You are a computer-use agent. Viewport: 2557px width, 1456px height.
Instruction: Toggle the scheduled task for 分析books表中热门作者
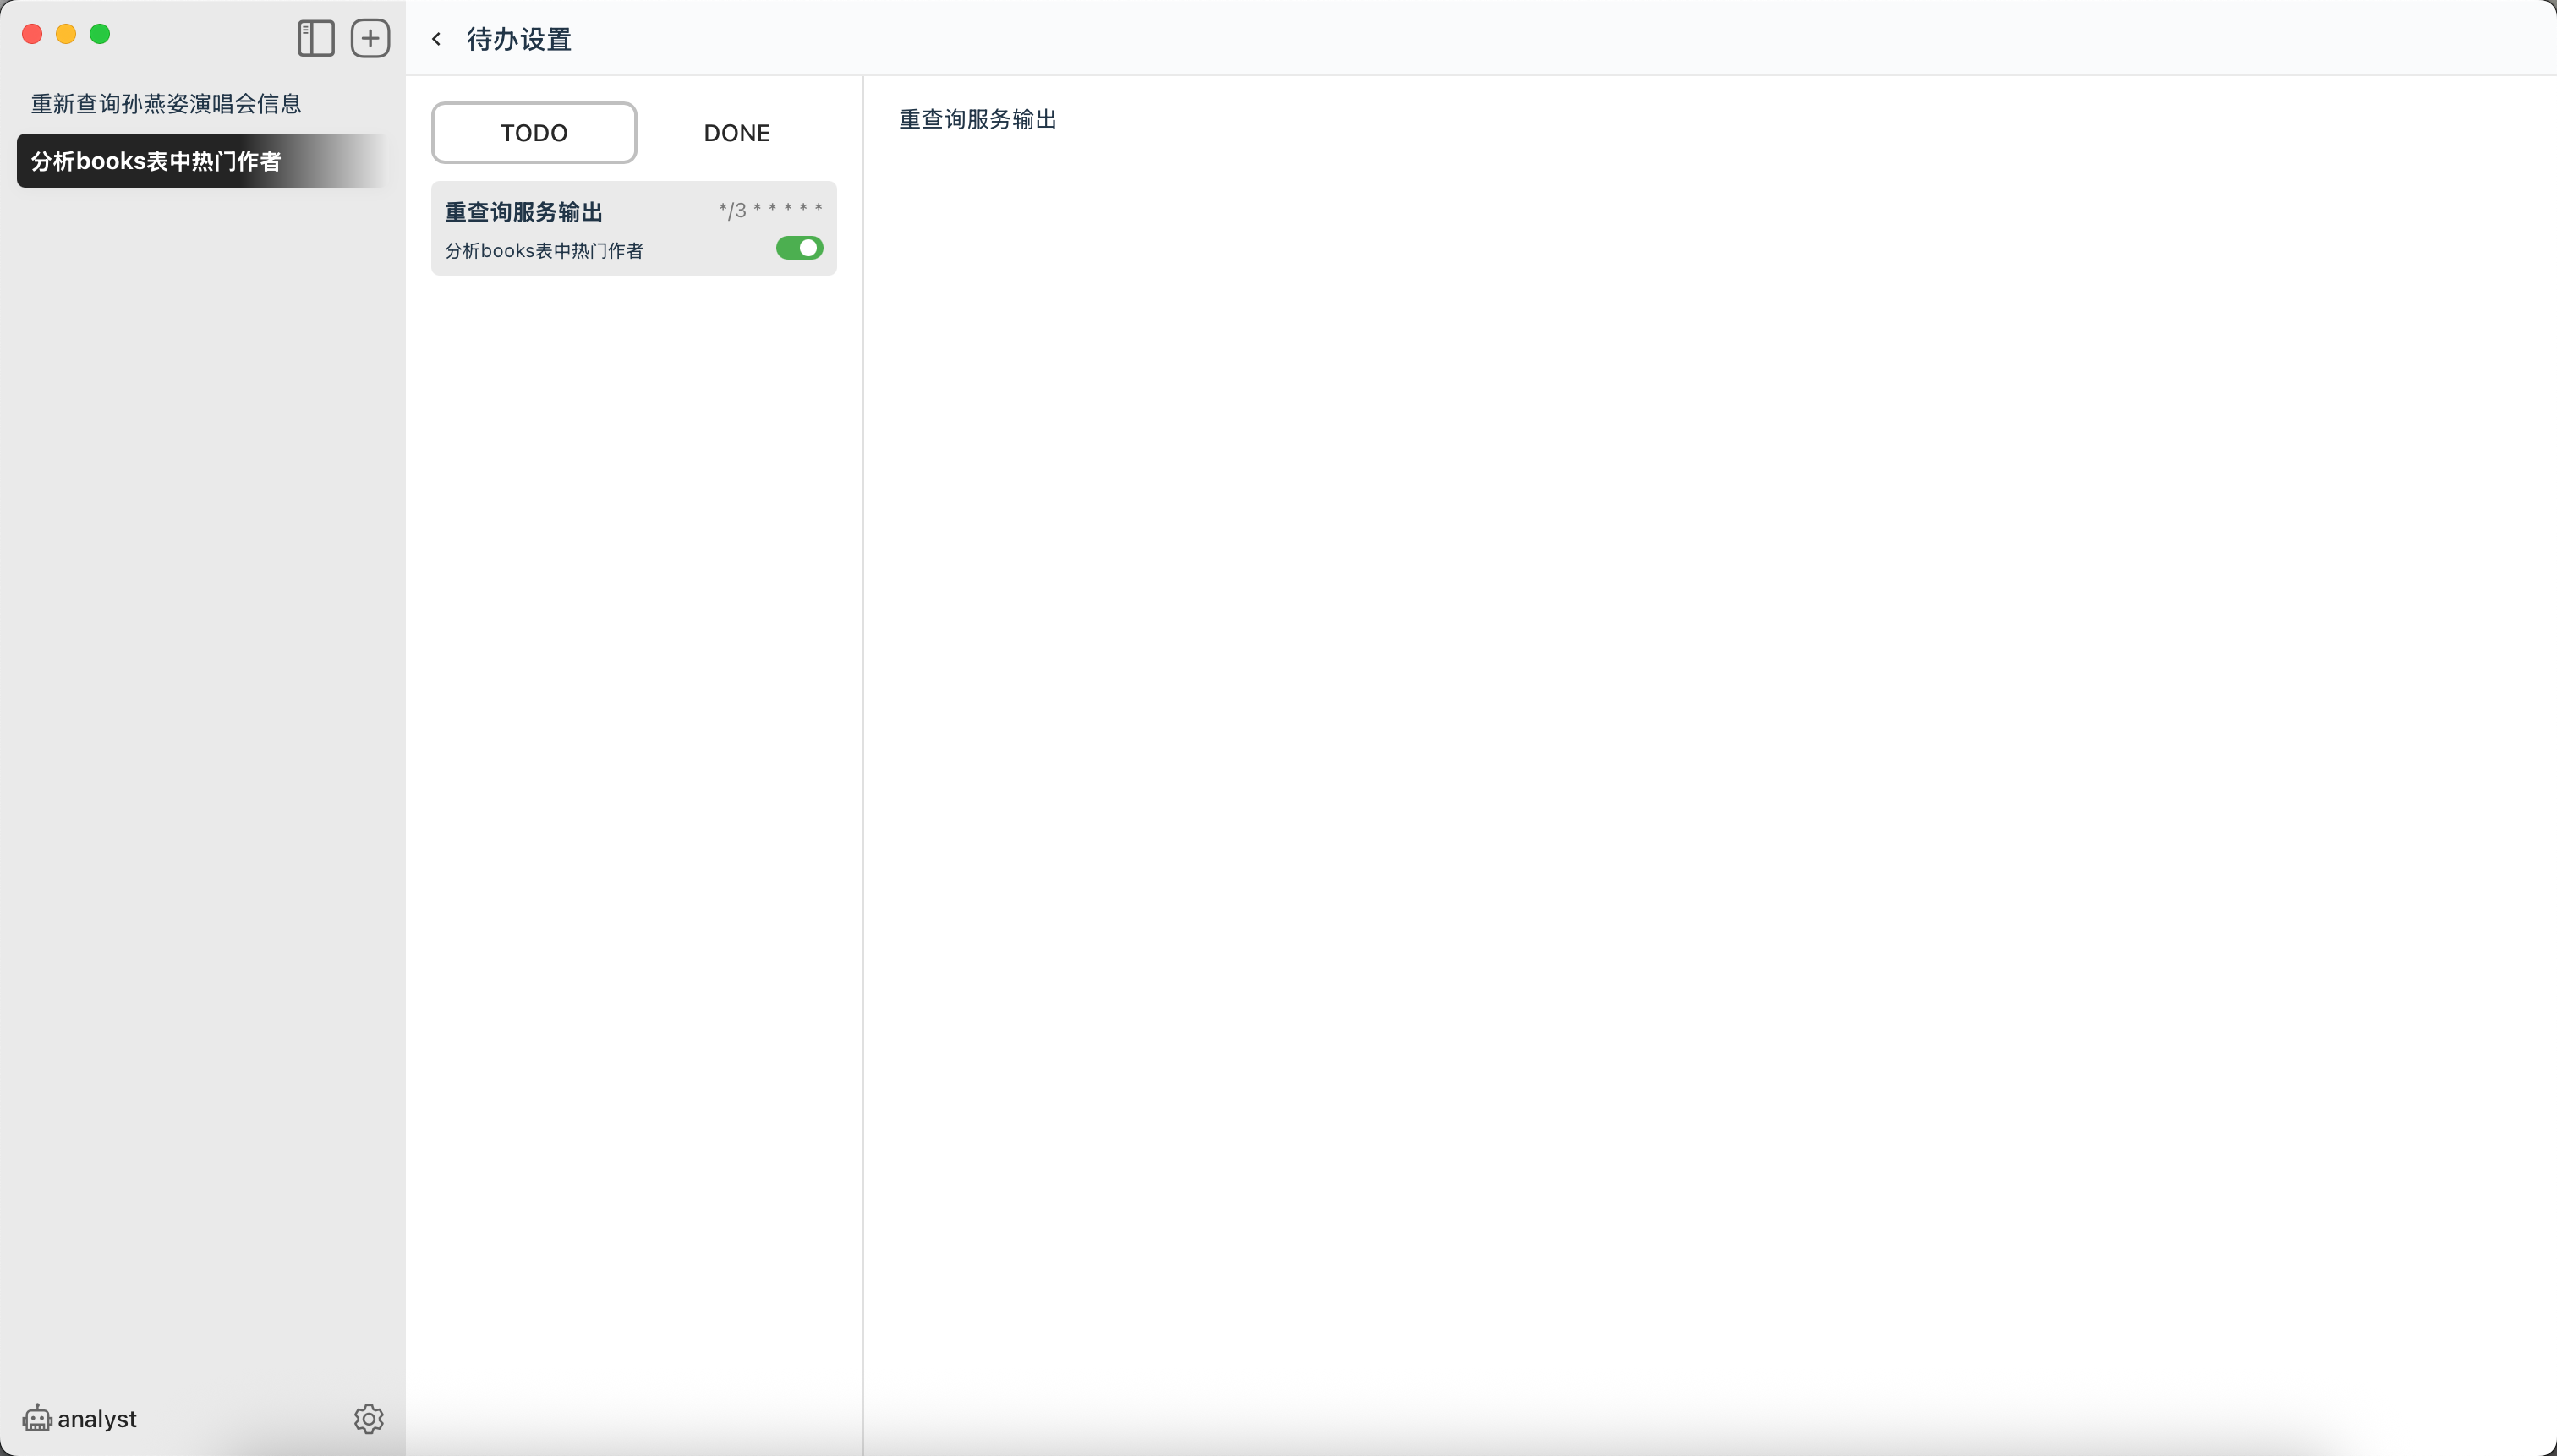(798, 248)
